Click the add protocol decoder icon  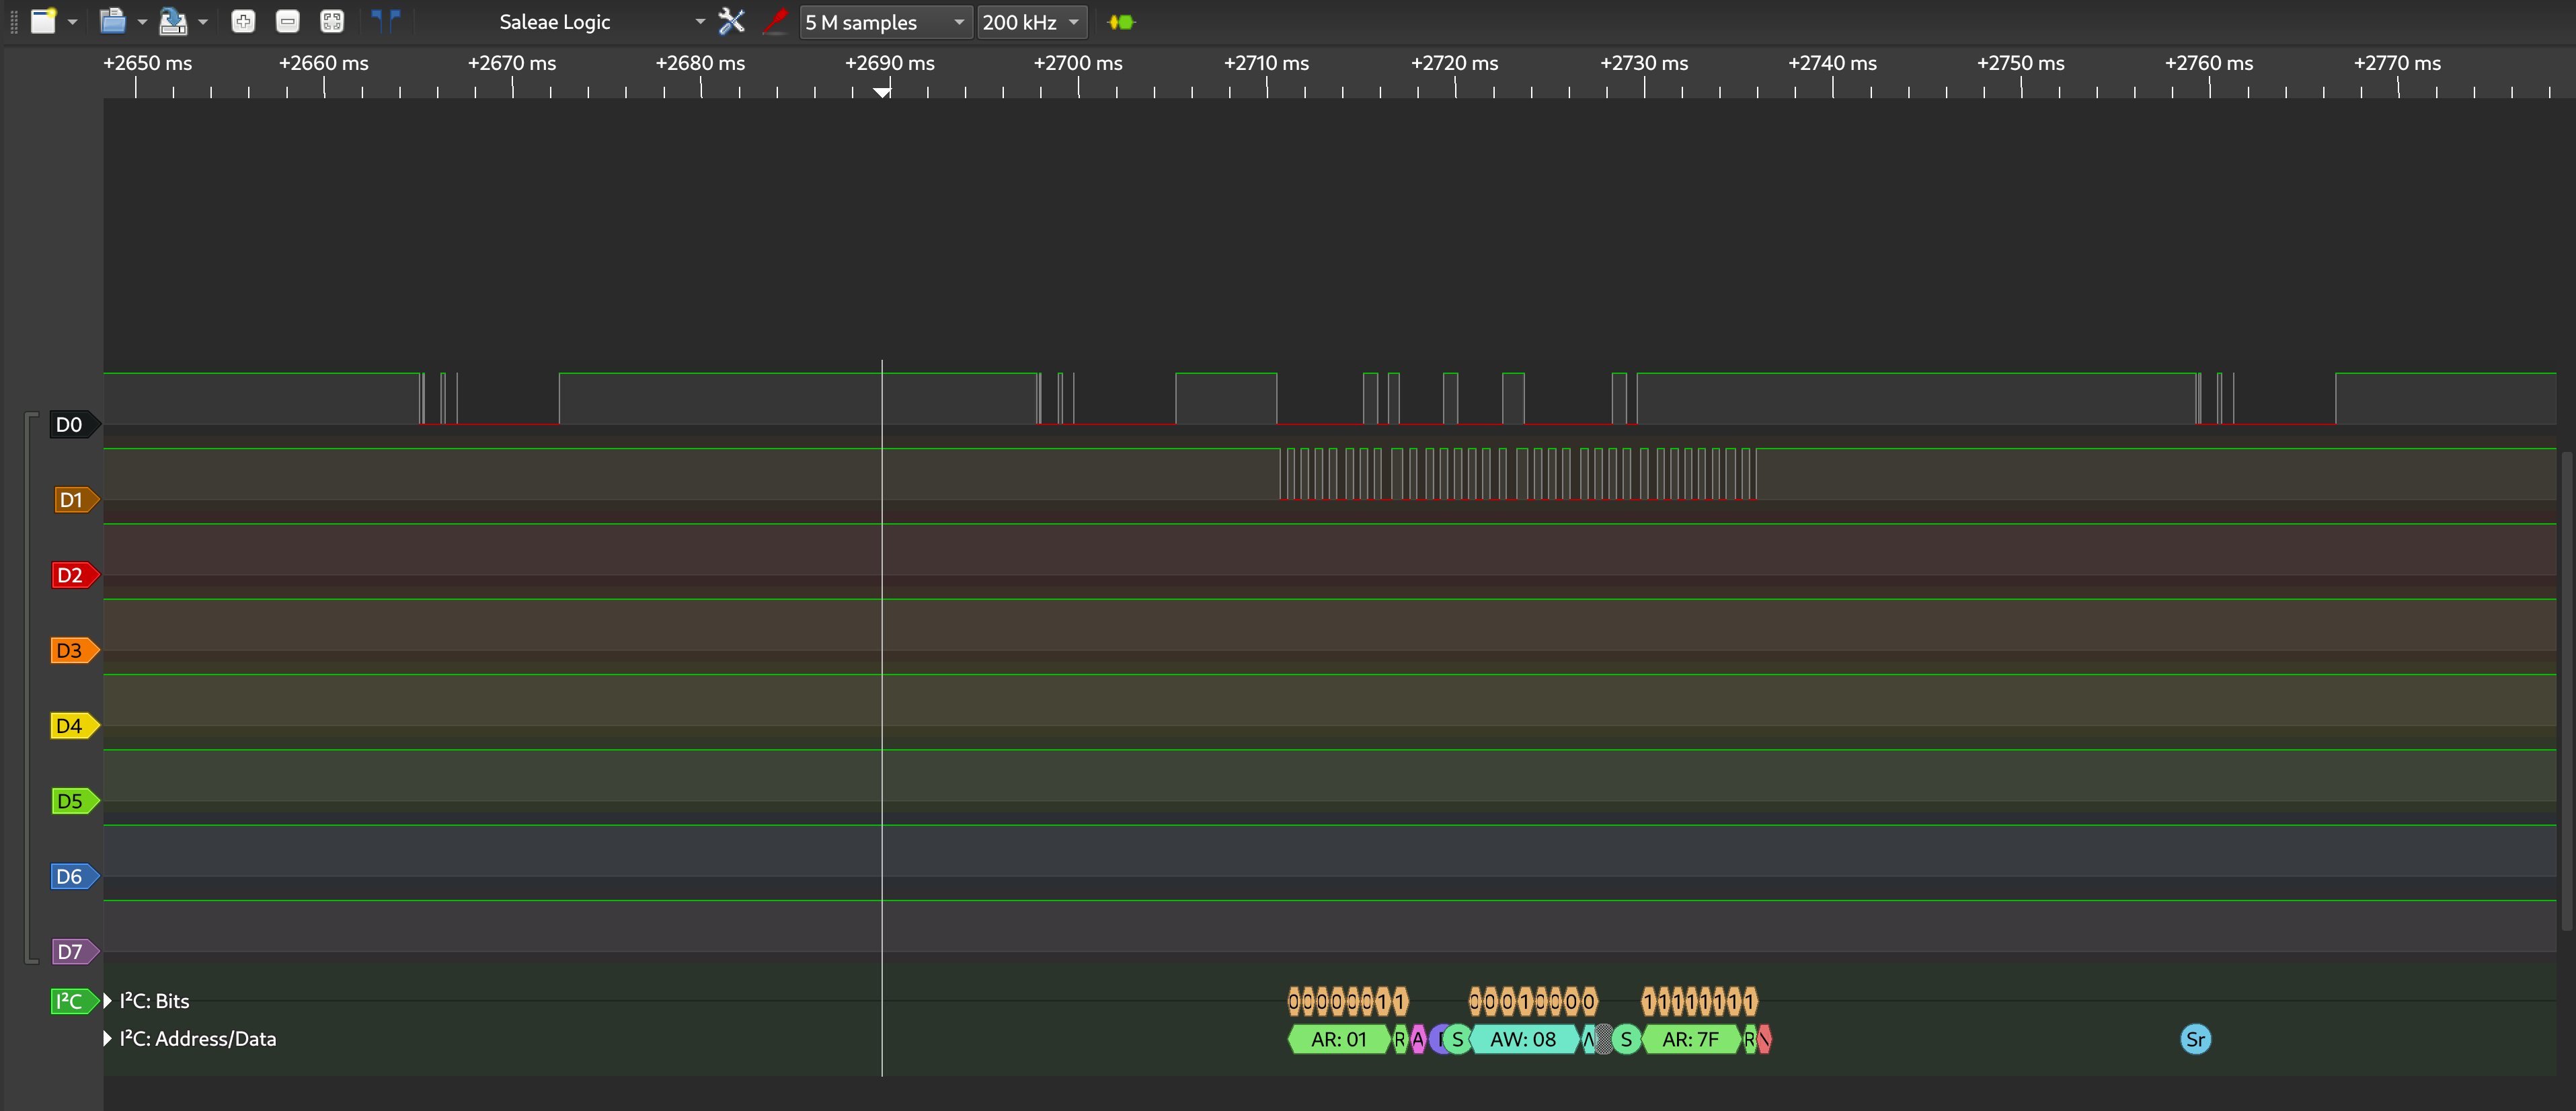[1121, 21]
